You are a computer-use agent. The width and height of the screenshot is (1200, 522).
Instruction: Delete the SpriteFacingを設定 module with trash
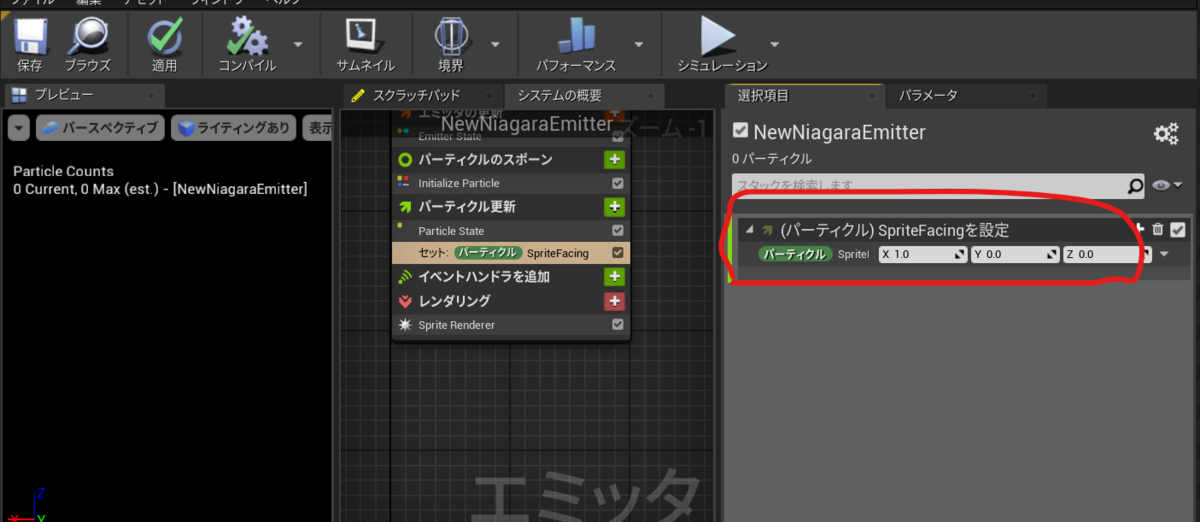pyautogui.click(x=1158, y=229)
